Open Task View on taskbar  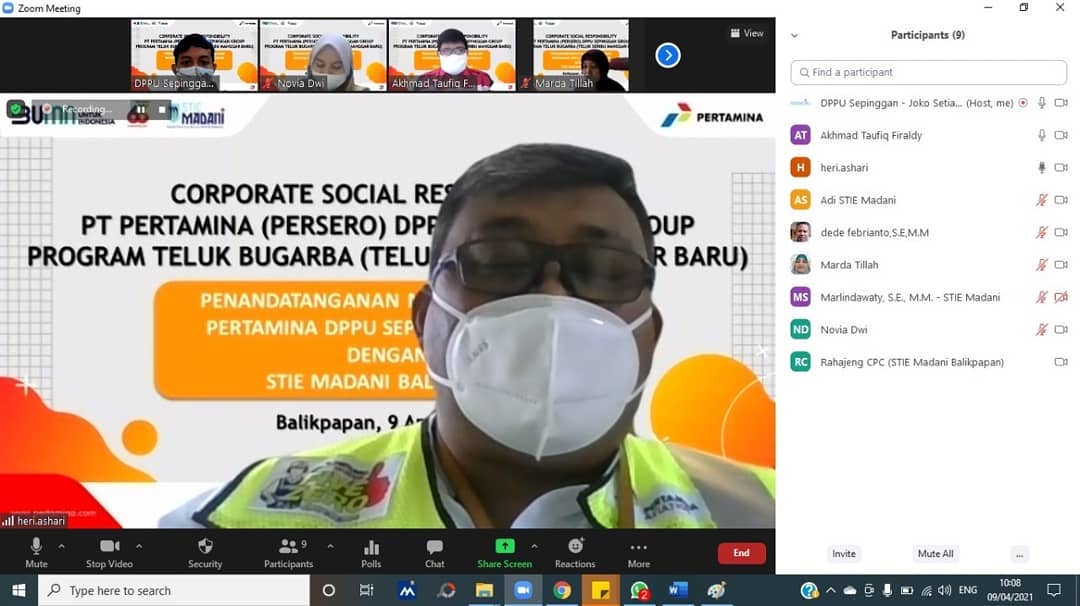point(366,590)
